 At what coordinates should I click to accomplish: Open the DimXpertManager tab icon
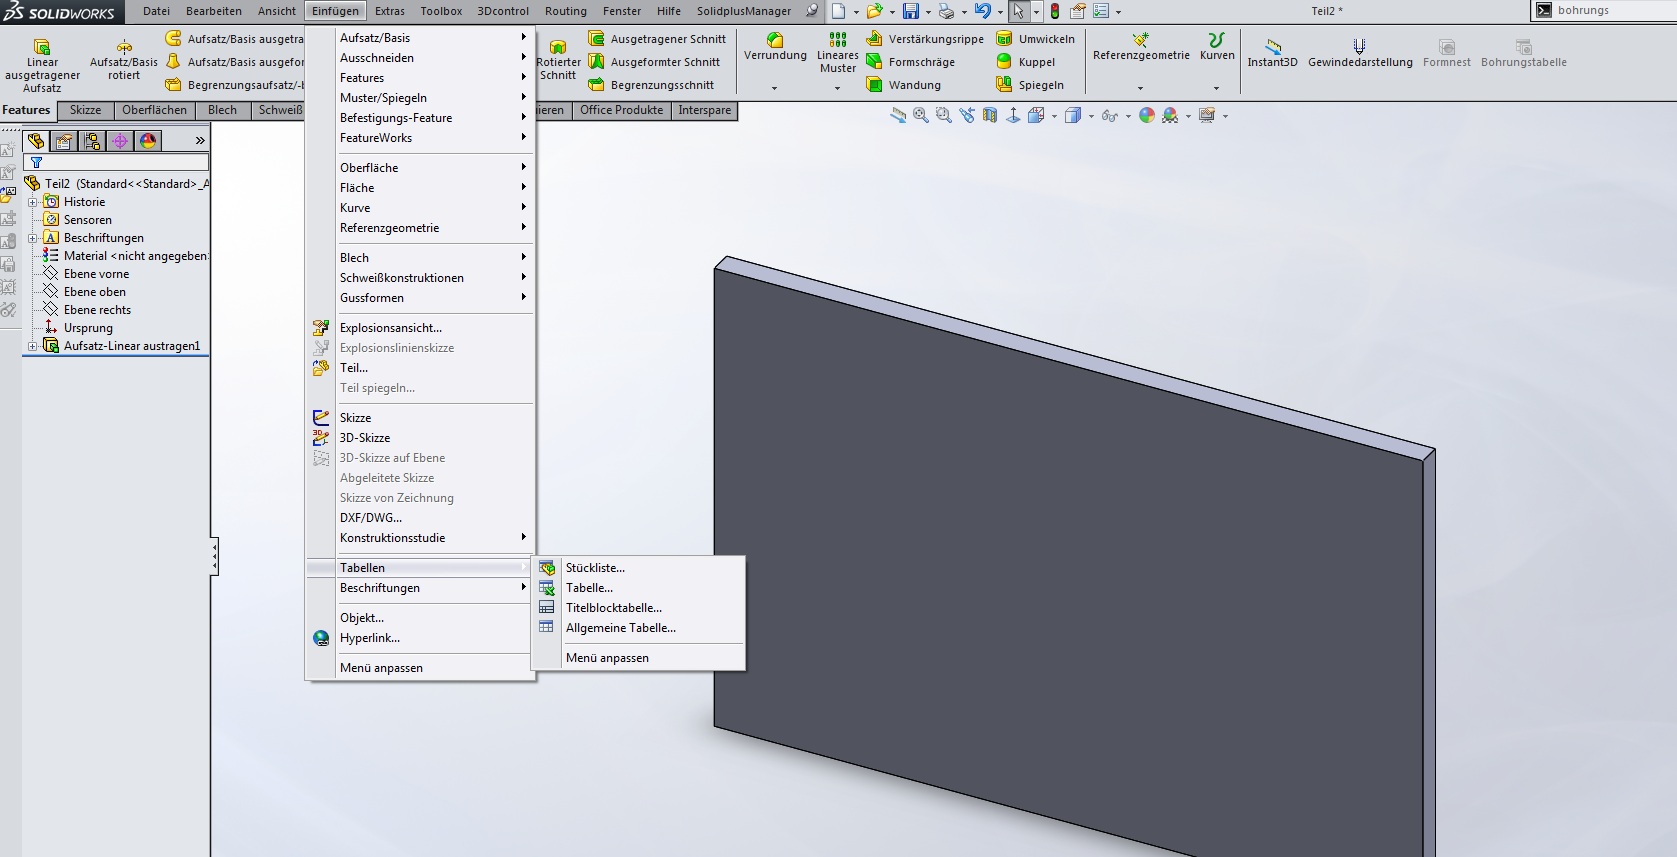120,141
